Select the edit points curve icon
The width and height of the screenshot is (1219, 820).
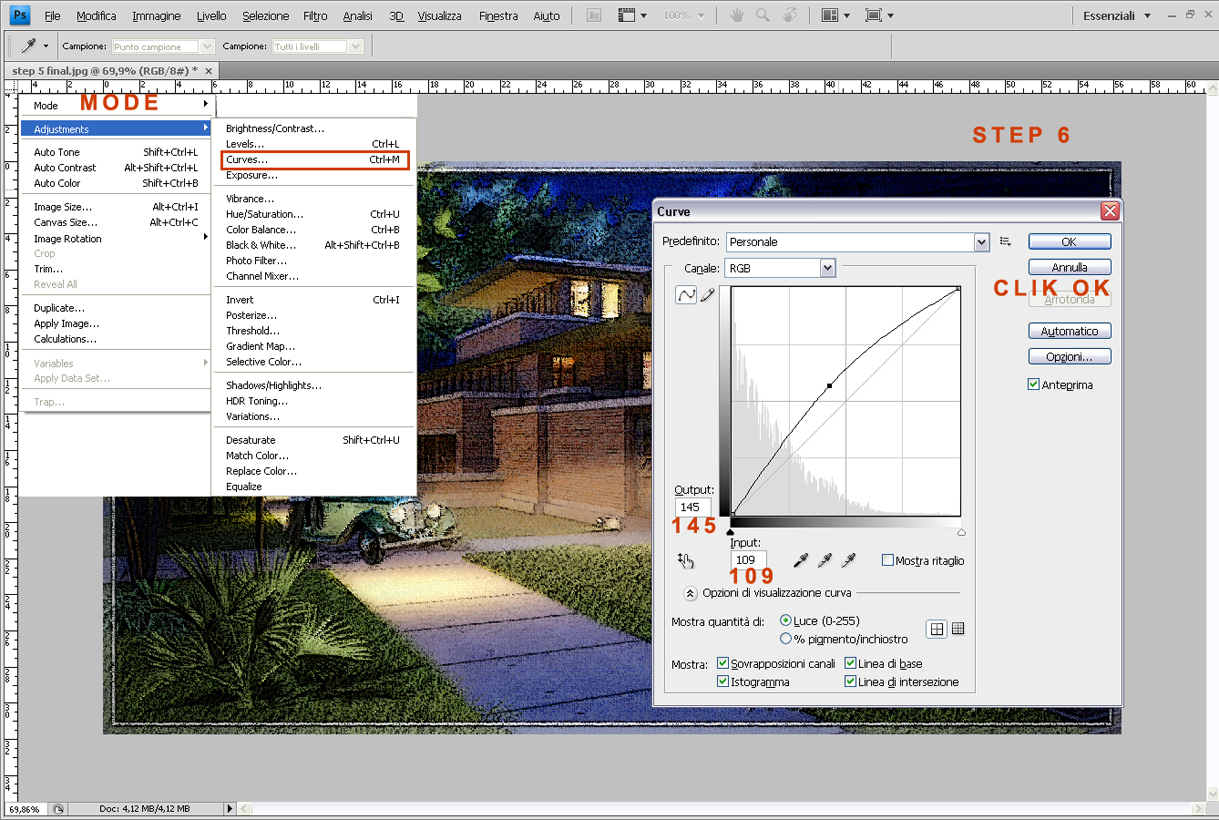pos(687,294)
